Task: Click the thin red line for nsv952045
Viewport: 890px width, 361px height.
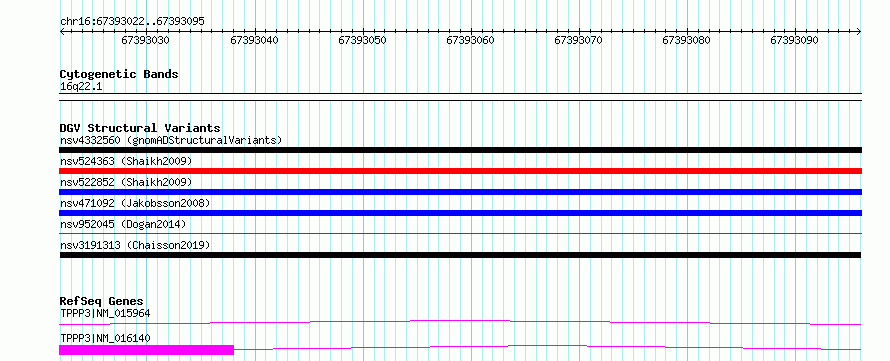Action: [x=460, y=233]
